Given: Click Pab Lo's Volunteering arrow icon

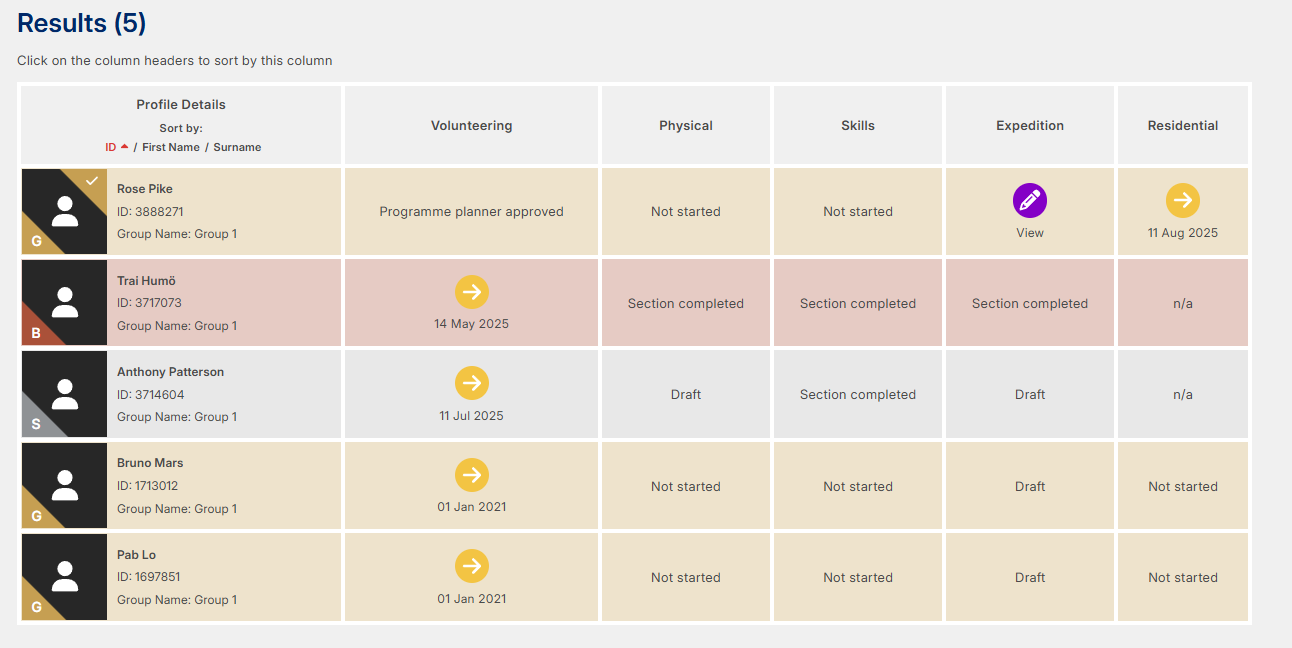Looking at the screenshot, I should 471,566.
